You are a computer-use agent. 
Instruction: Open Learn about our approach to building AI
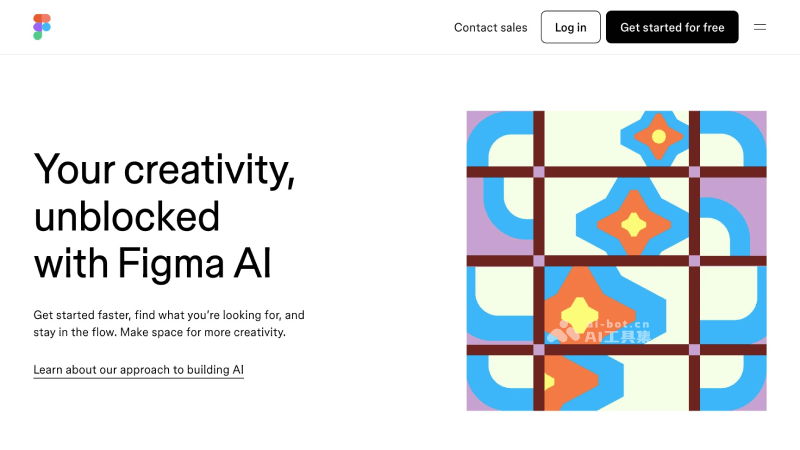pos(138,370)
